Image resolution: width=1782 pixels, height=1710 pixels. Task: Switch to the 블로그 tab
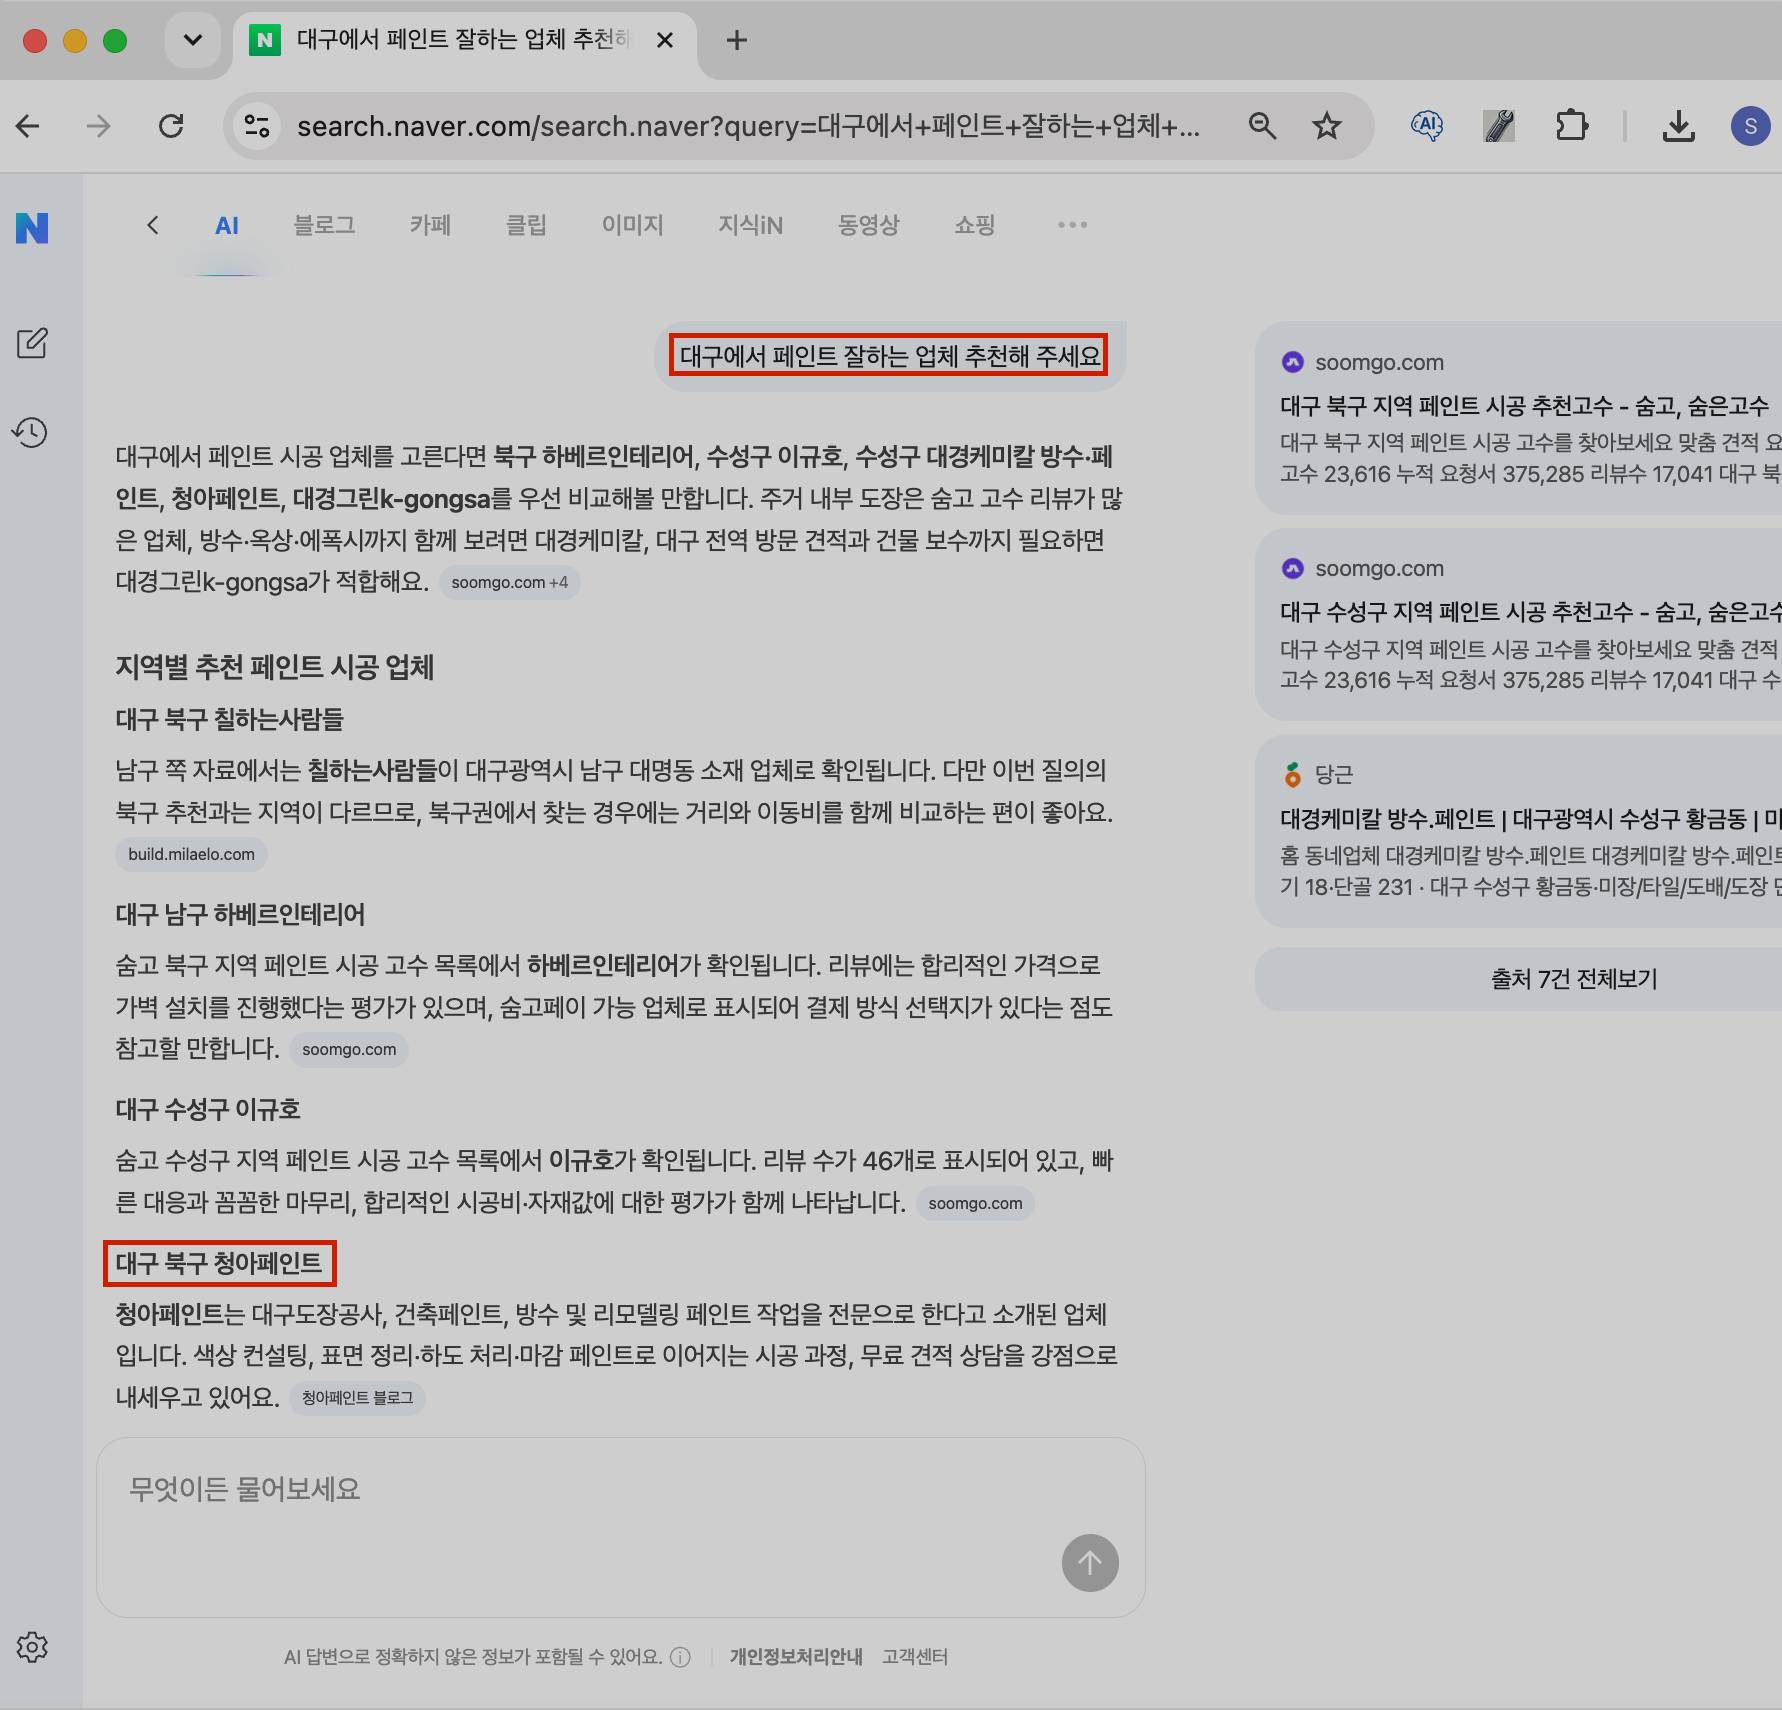tap(324, 225)
